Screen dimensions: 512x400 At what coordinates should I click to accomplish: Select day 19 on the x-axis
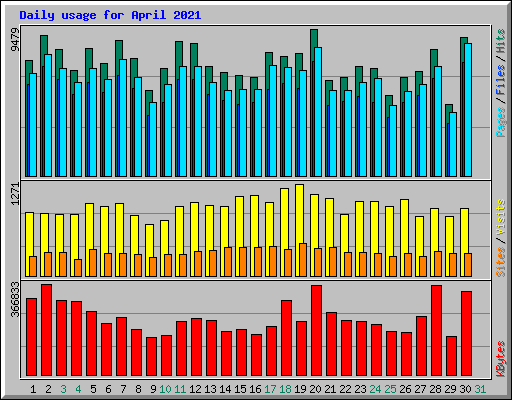coord(300,389)
